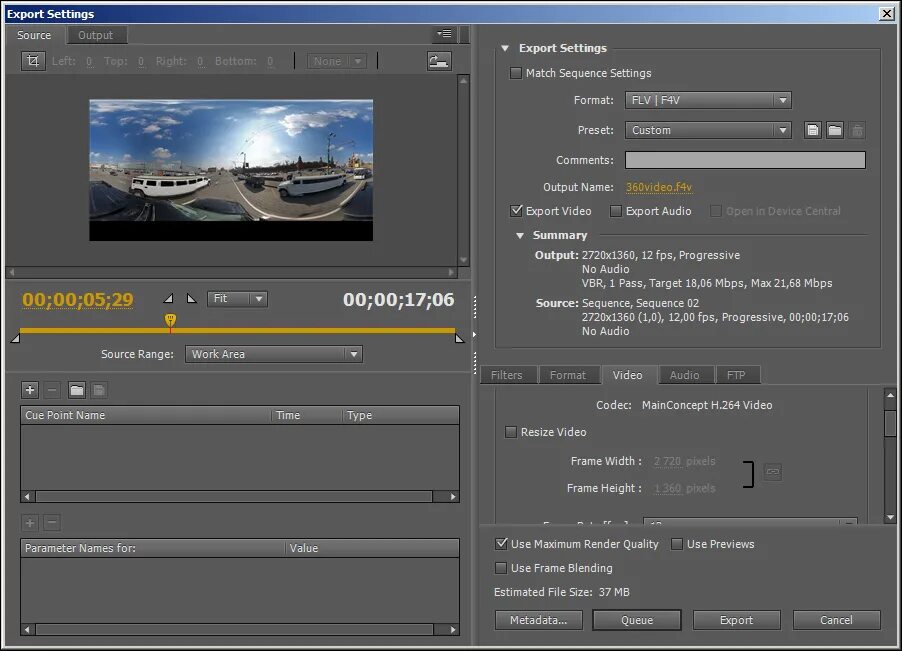
Task: Disable Use Maximum Render Quality
Action: point(502,544)
